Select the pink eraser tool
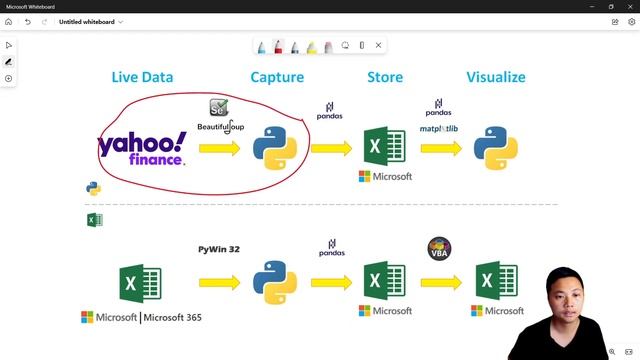 tap(328, 47)
